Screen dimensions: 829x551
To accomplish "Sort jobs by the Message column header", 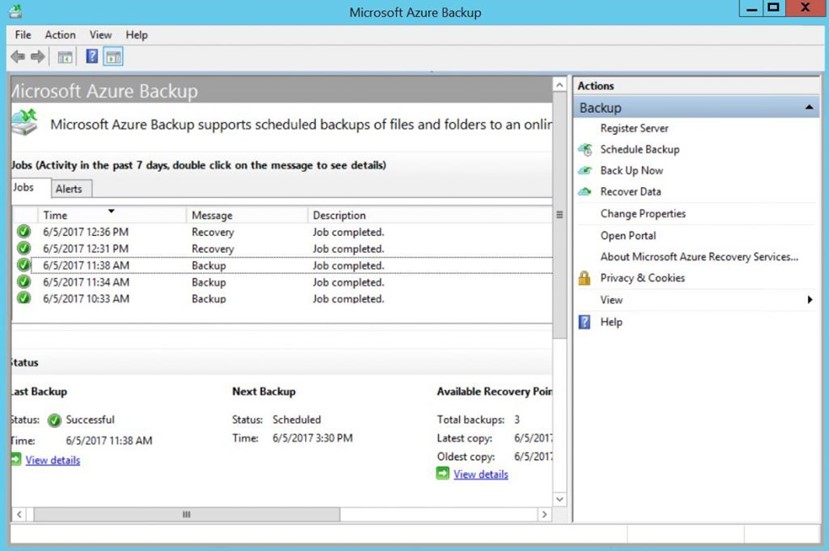I will 246,215.
